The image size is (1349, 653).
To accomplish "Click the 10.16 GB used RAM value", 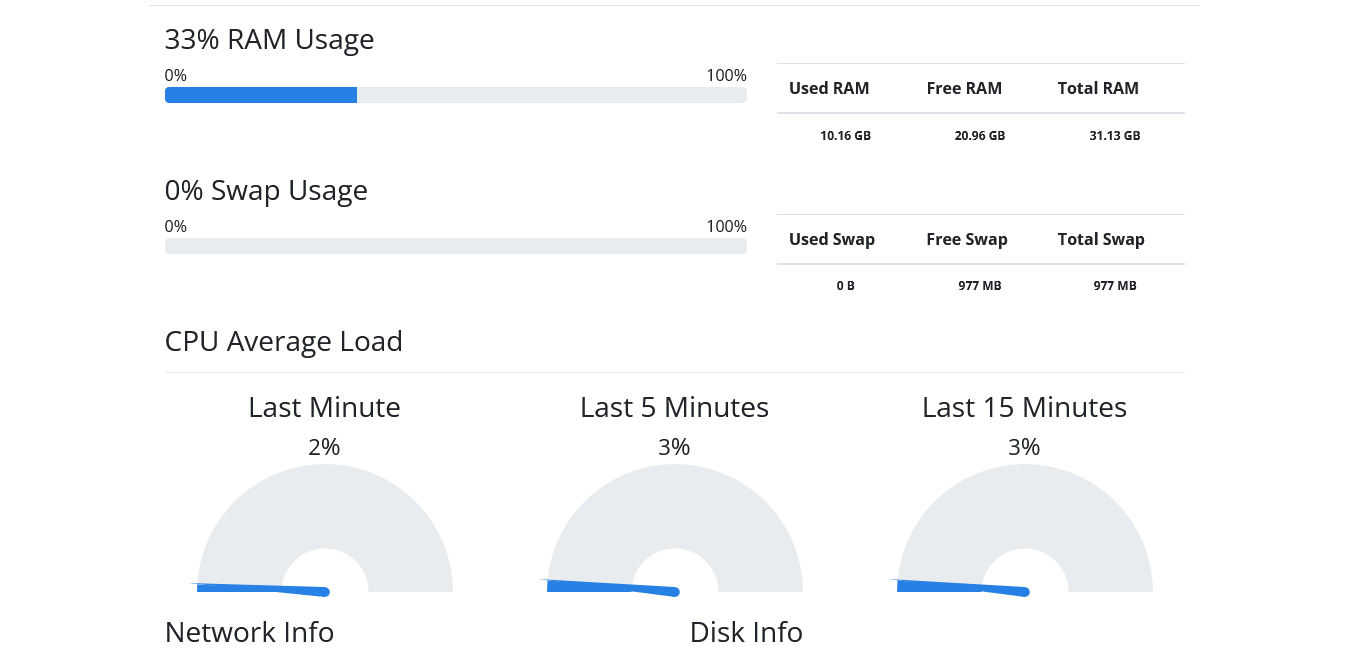I will tap(845, 135).
